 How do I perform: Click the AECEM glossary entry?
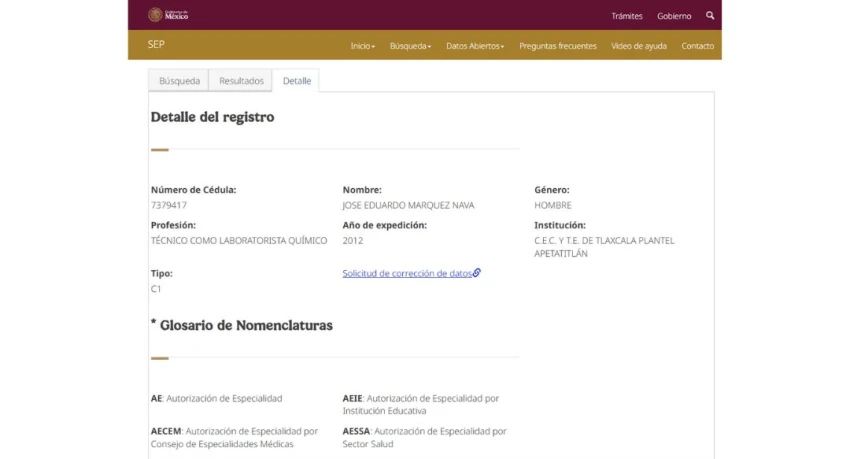pos(234,438)
